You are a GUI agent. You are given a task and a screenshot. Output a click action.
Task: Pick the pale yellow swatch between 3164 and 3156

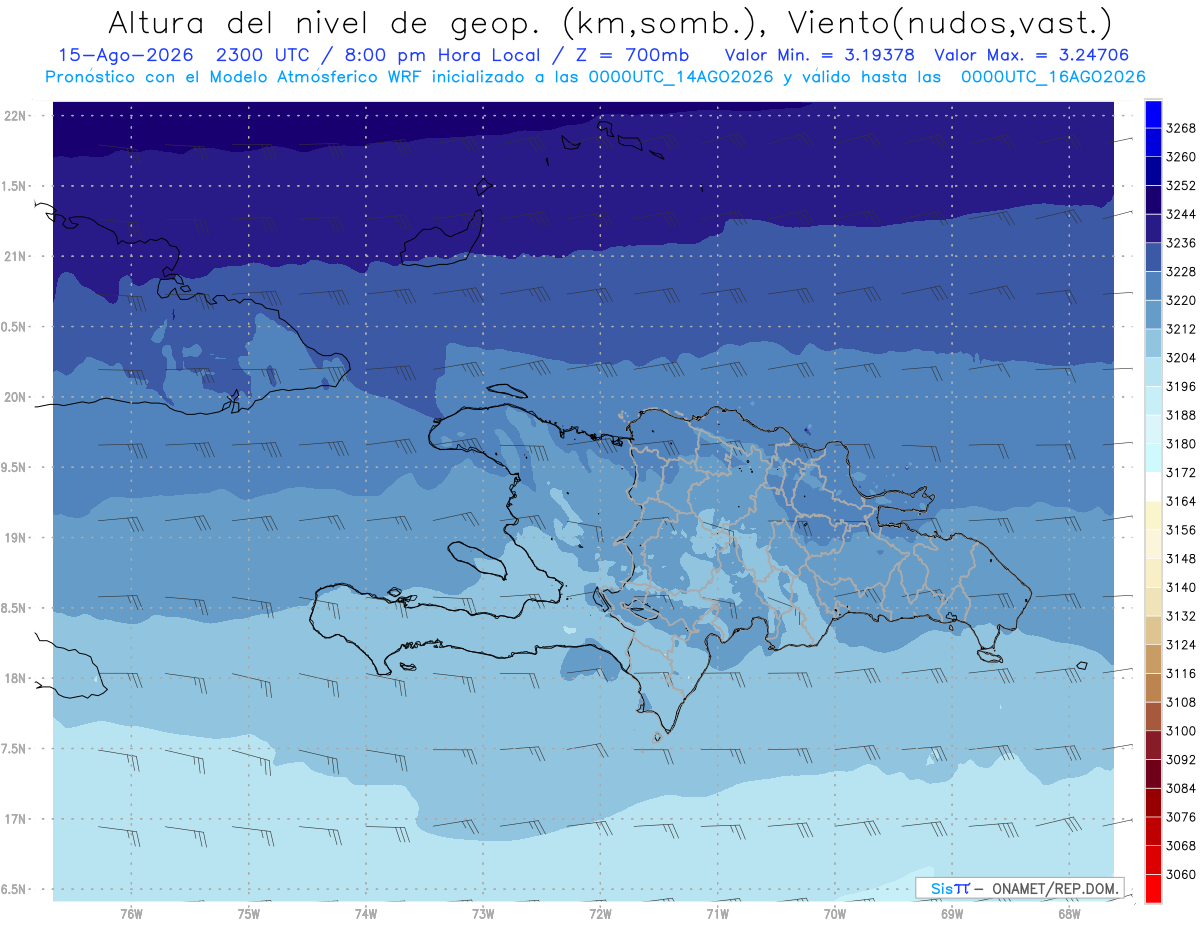(x=1153, y=516)
